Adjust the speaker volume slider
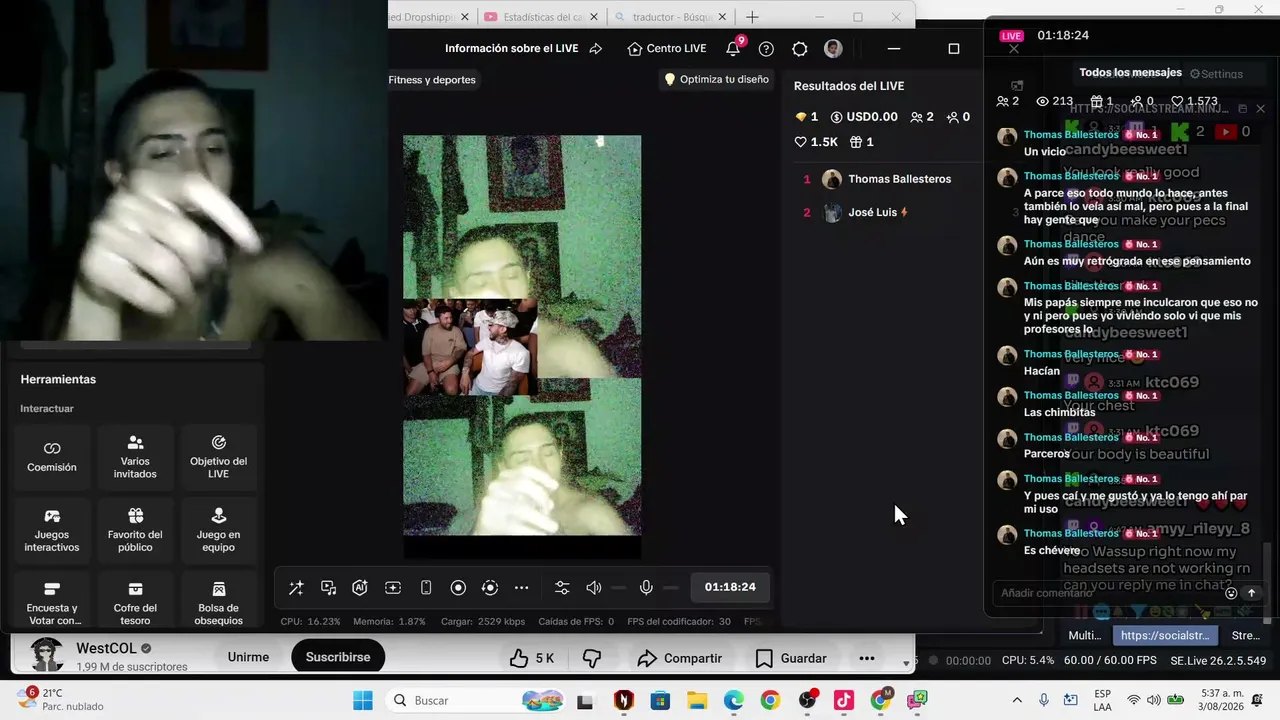 [x=618, y=588]
